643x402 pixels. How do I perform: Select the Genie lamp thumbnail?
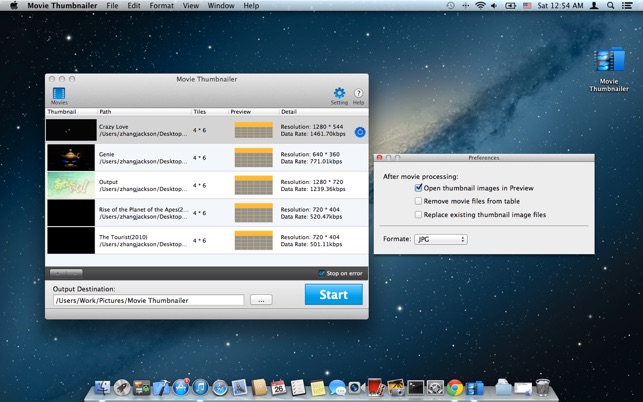click(71, 158)
